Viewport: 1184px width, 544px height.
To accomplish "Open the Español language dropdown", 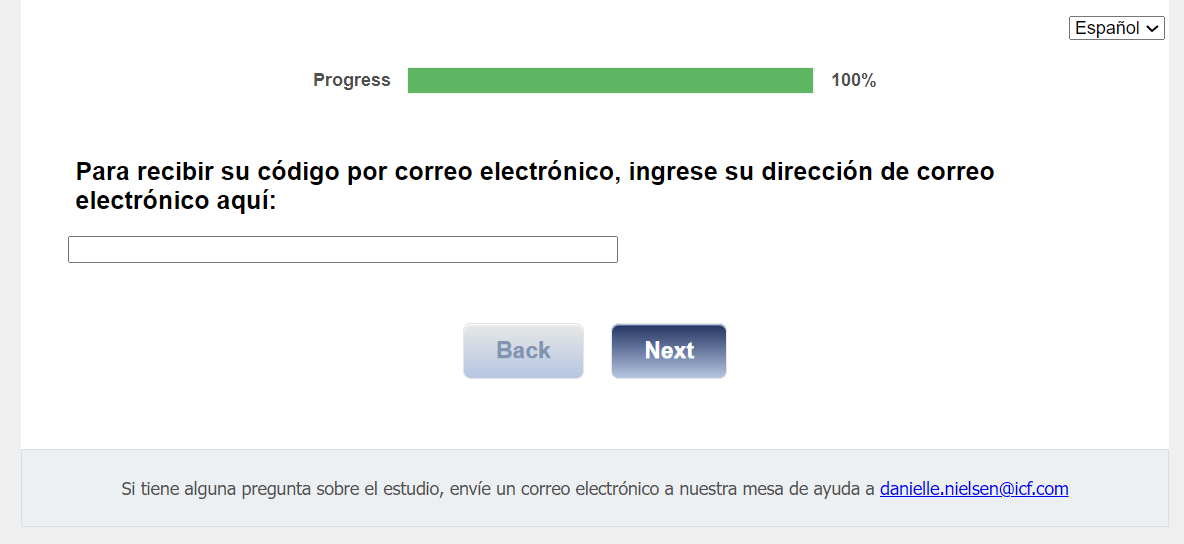I will (x=1116, y=28).
